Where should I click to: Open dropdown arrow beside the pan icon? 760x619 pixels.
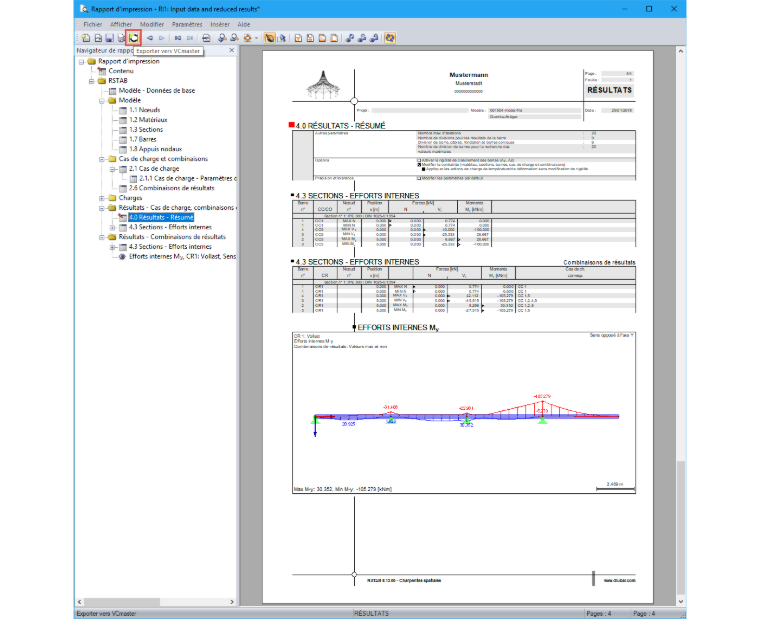(256, 38)
